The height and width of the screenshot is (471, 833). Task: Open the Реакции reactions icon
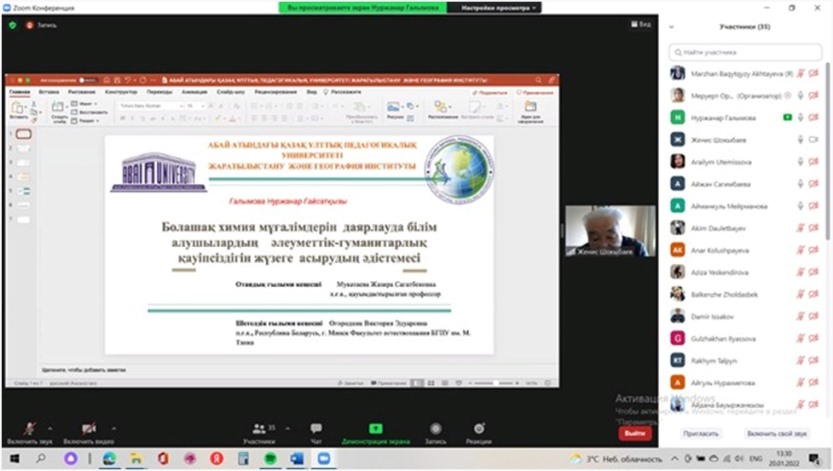479,428
